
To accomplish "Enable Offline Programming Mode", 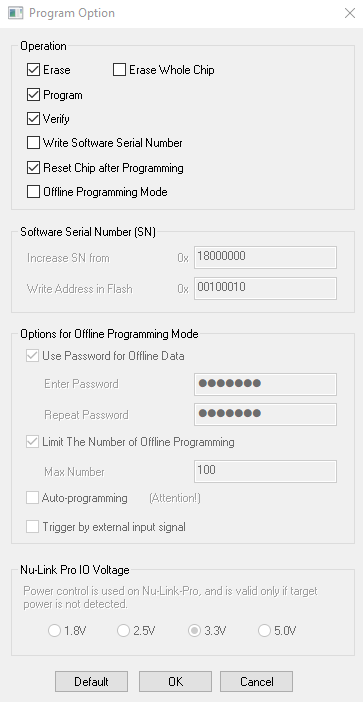I will pyautogui.click(x=33, y=192).
